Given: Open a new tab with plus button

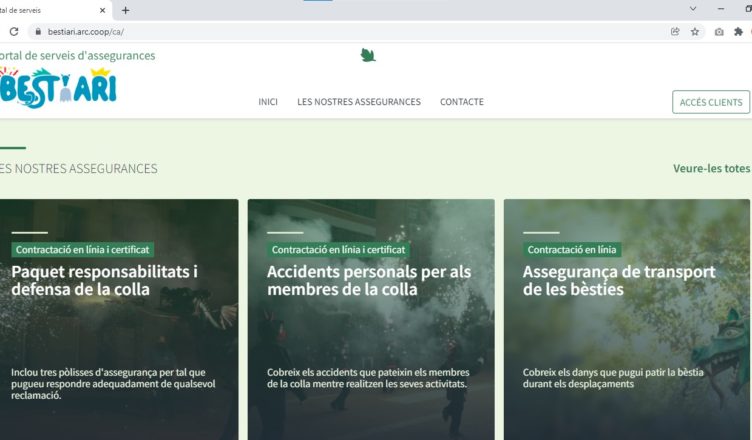Looking at the screenshot, I should pos(125,10).
